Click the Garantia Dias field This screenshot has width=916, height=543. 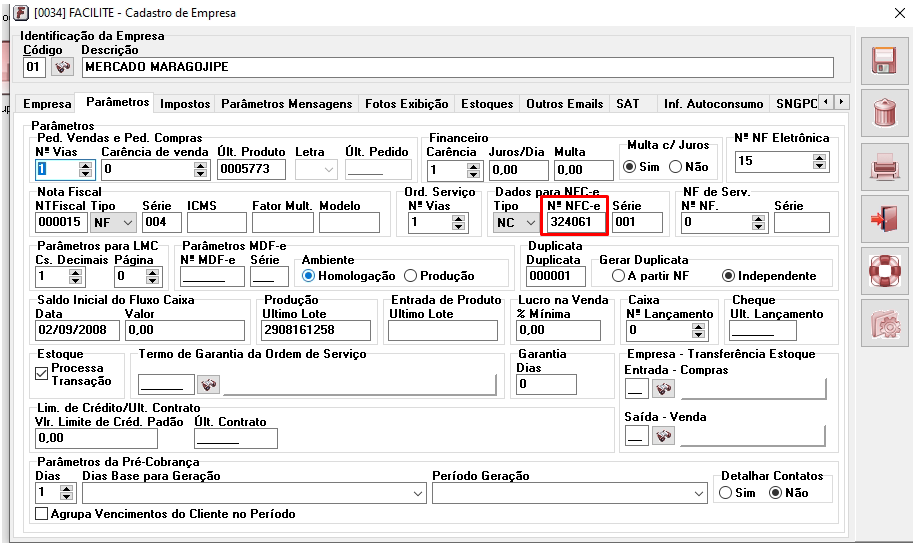tap(547, 384)
